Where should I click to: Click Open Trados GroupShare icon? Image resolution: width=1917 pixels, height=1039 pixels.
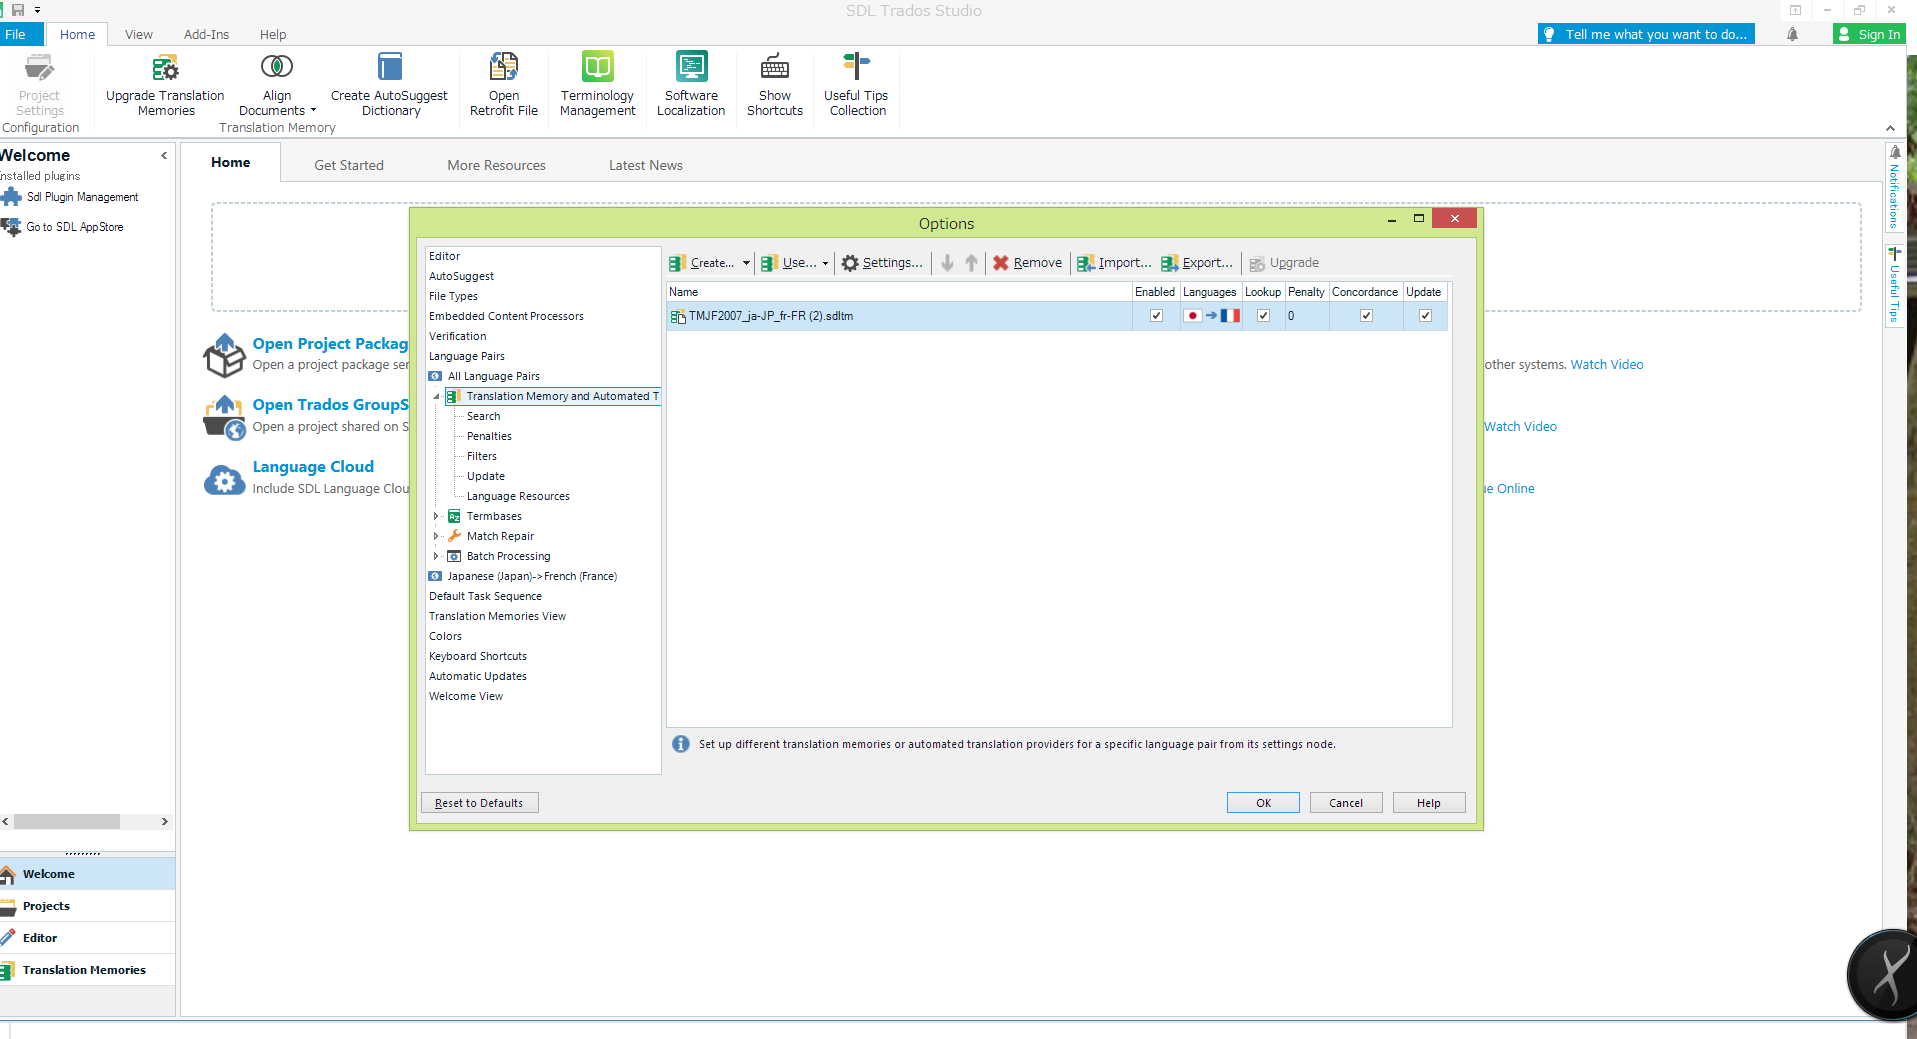point(224,417)
